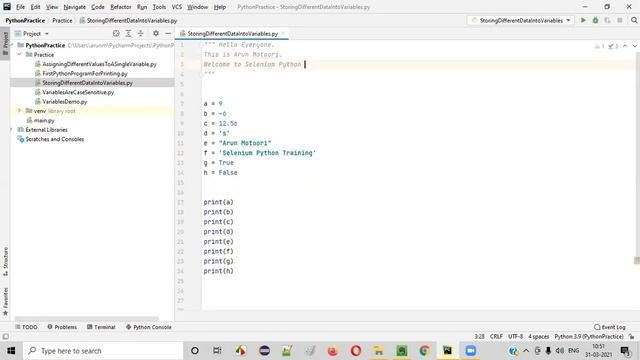Expand all nodes in Project panel
Image resolution: width=640 pixels, height=360 pixels.
pos(128,33)
